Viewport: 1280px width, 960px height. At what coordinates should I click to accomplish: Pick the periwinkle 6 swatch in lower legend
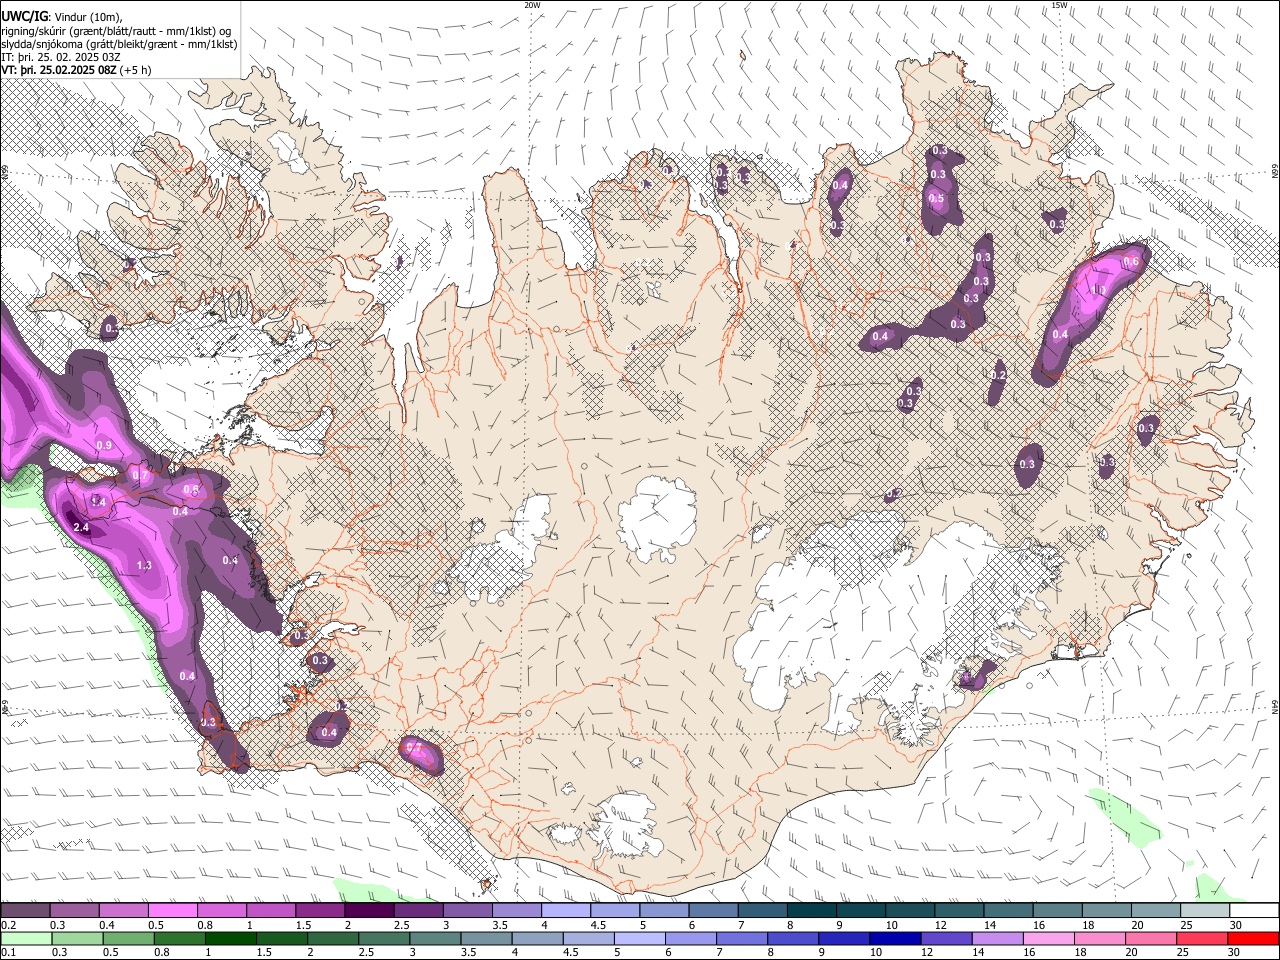[689, 938]
